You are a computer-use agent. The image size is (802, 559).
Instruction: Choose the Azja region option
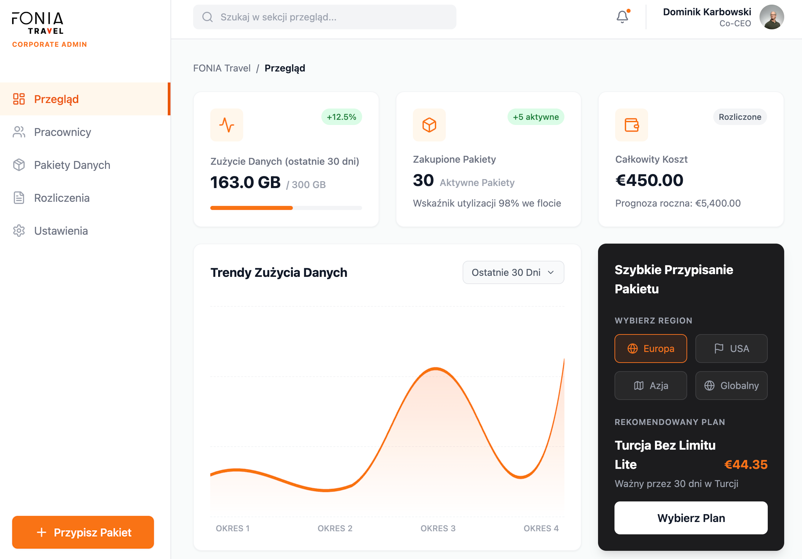(x=650, y=386)
